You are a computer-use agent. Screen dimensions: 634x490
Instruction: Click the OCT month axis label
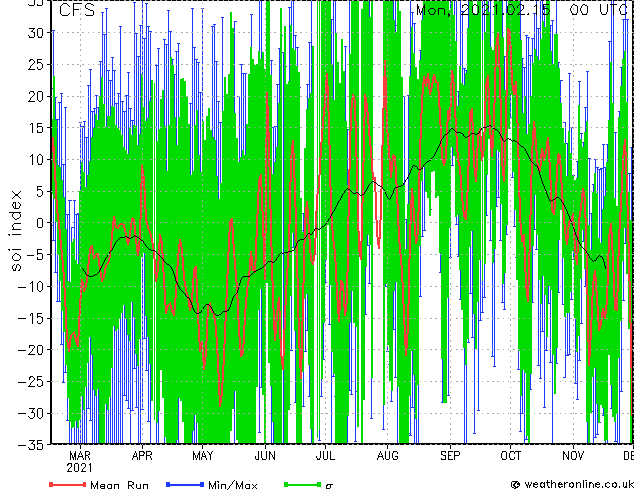tap(511, 456)
